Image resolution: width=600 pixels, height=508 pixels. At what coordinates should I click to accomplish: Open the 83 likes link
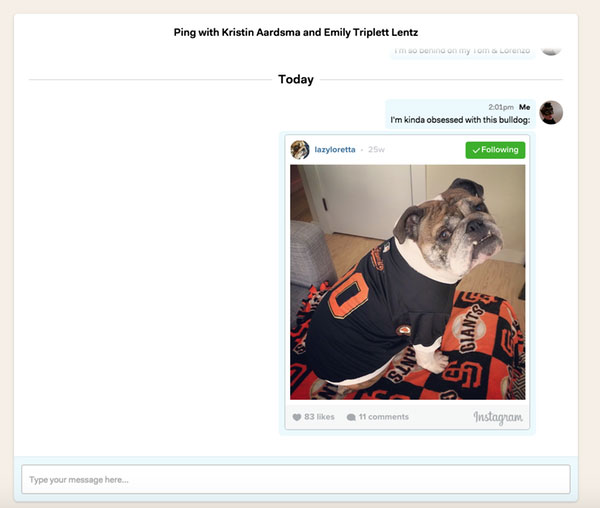coord(319,417)
